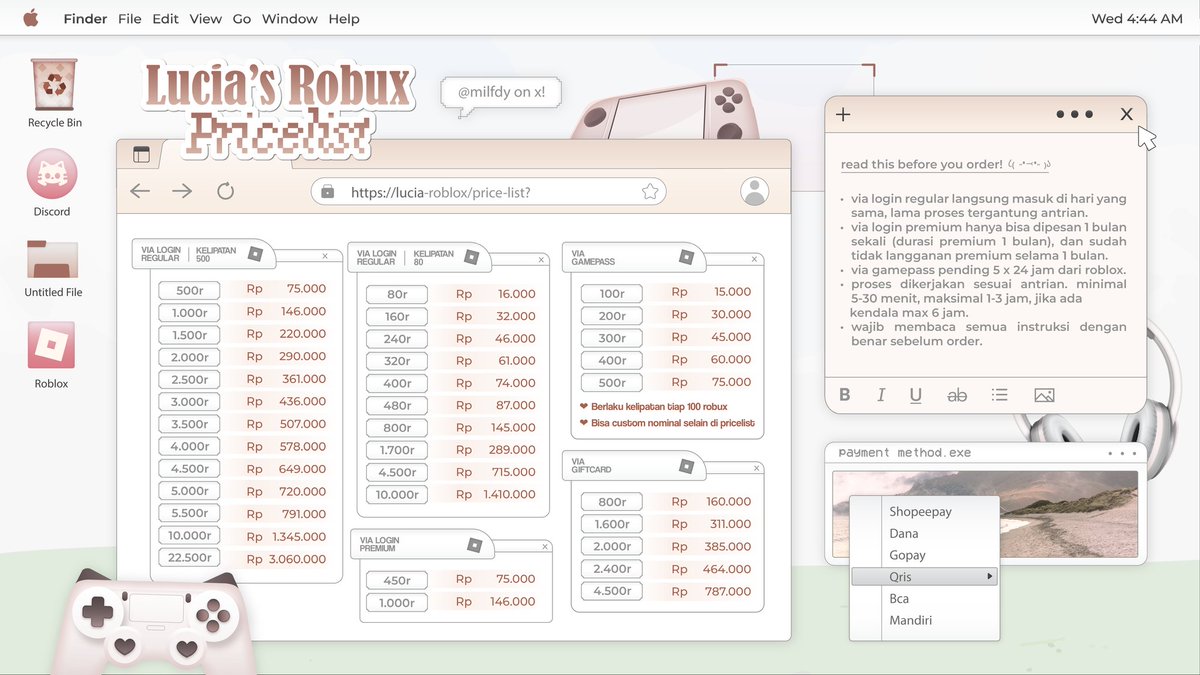Click the 1.600r giftcard amount button
The height and width of the screenshot is (675, 1200).
(612, 524)
